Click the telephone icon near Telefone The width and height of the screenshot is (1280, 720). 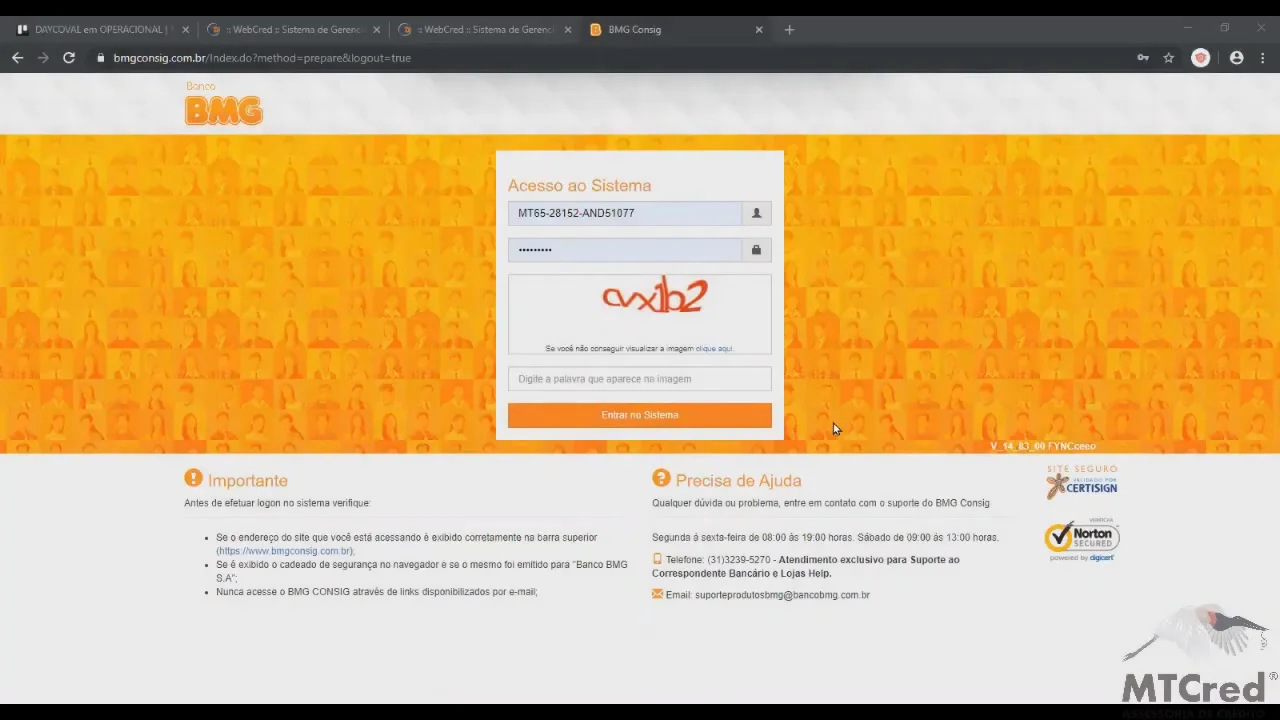coord(657,559)
